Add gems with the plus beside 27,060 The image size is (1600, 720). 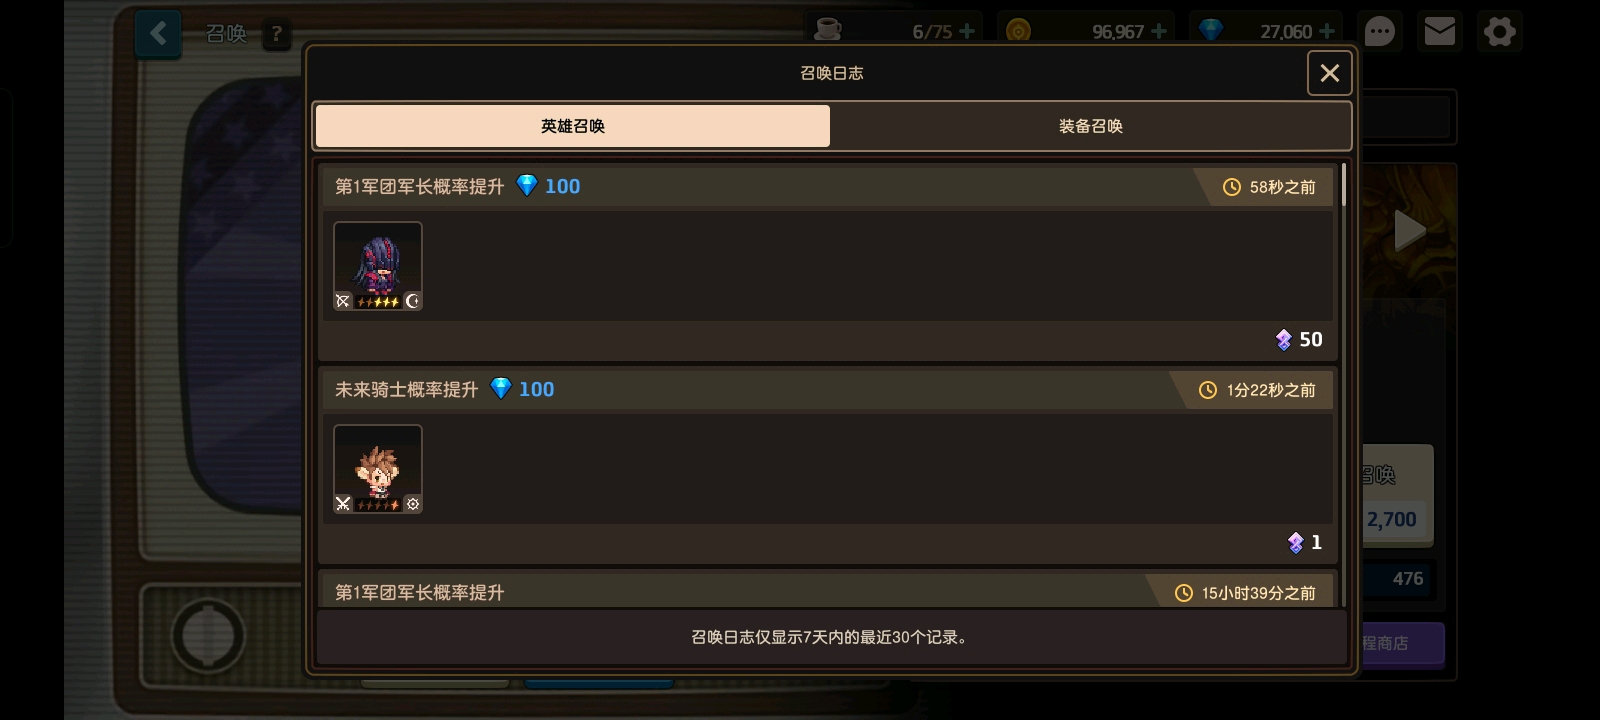click(1327, 31)
